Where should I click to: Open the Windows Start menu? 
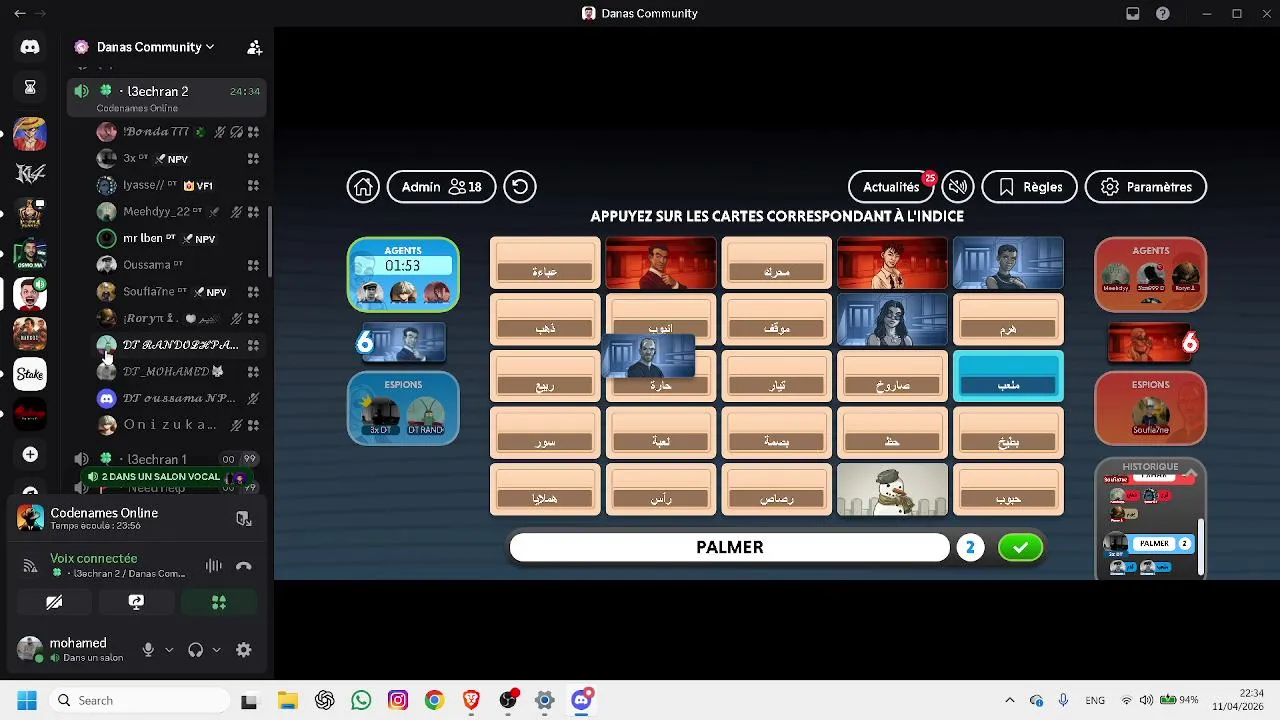[26, 701]
